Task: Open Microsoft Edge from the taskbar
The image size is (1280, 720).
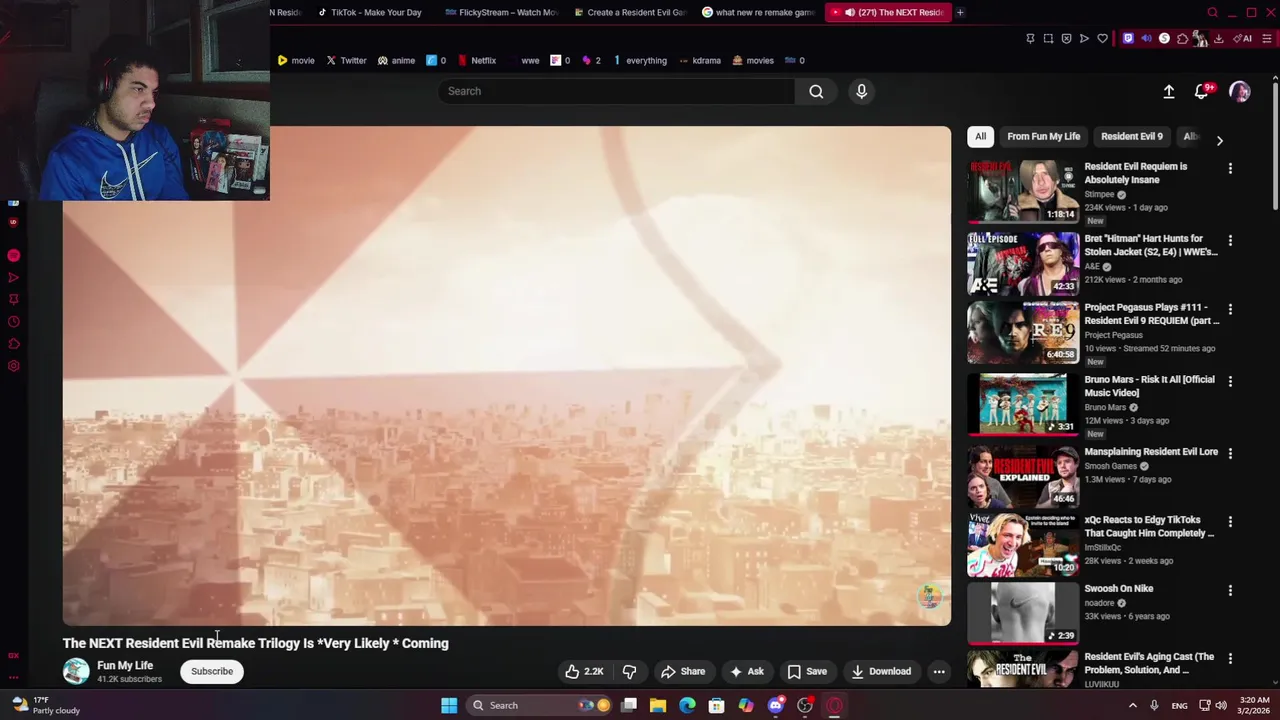Action: (x=687, y=705)
